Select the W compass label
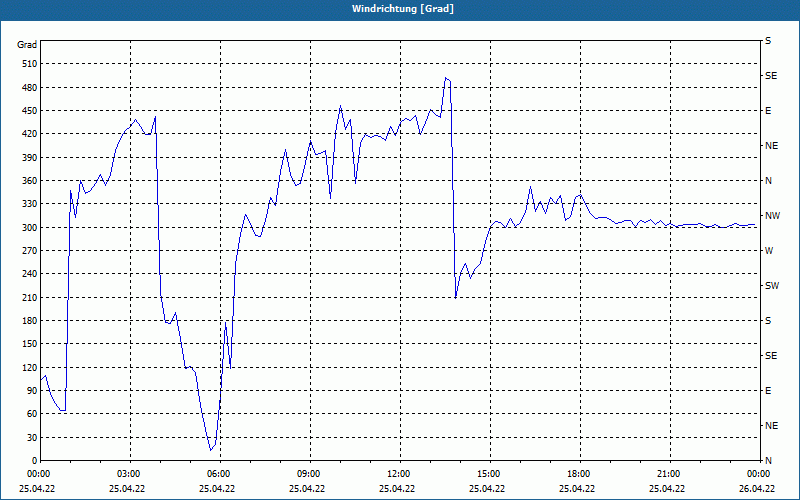The width and height of the screenshot is (800, 500). [769, 251]
